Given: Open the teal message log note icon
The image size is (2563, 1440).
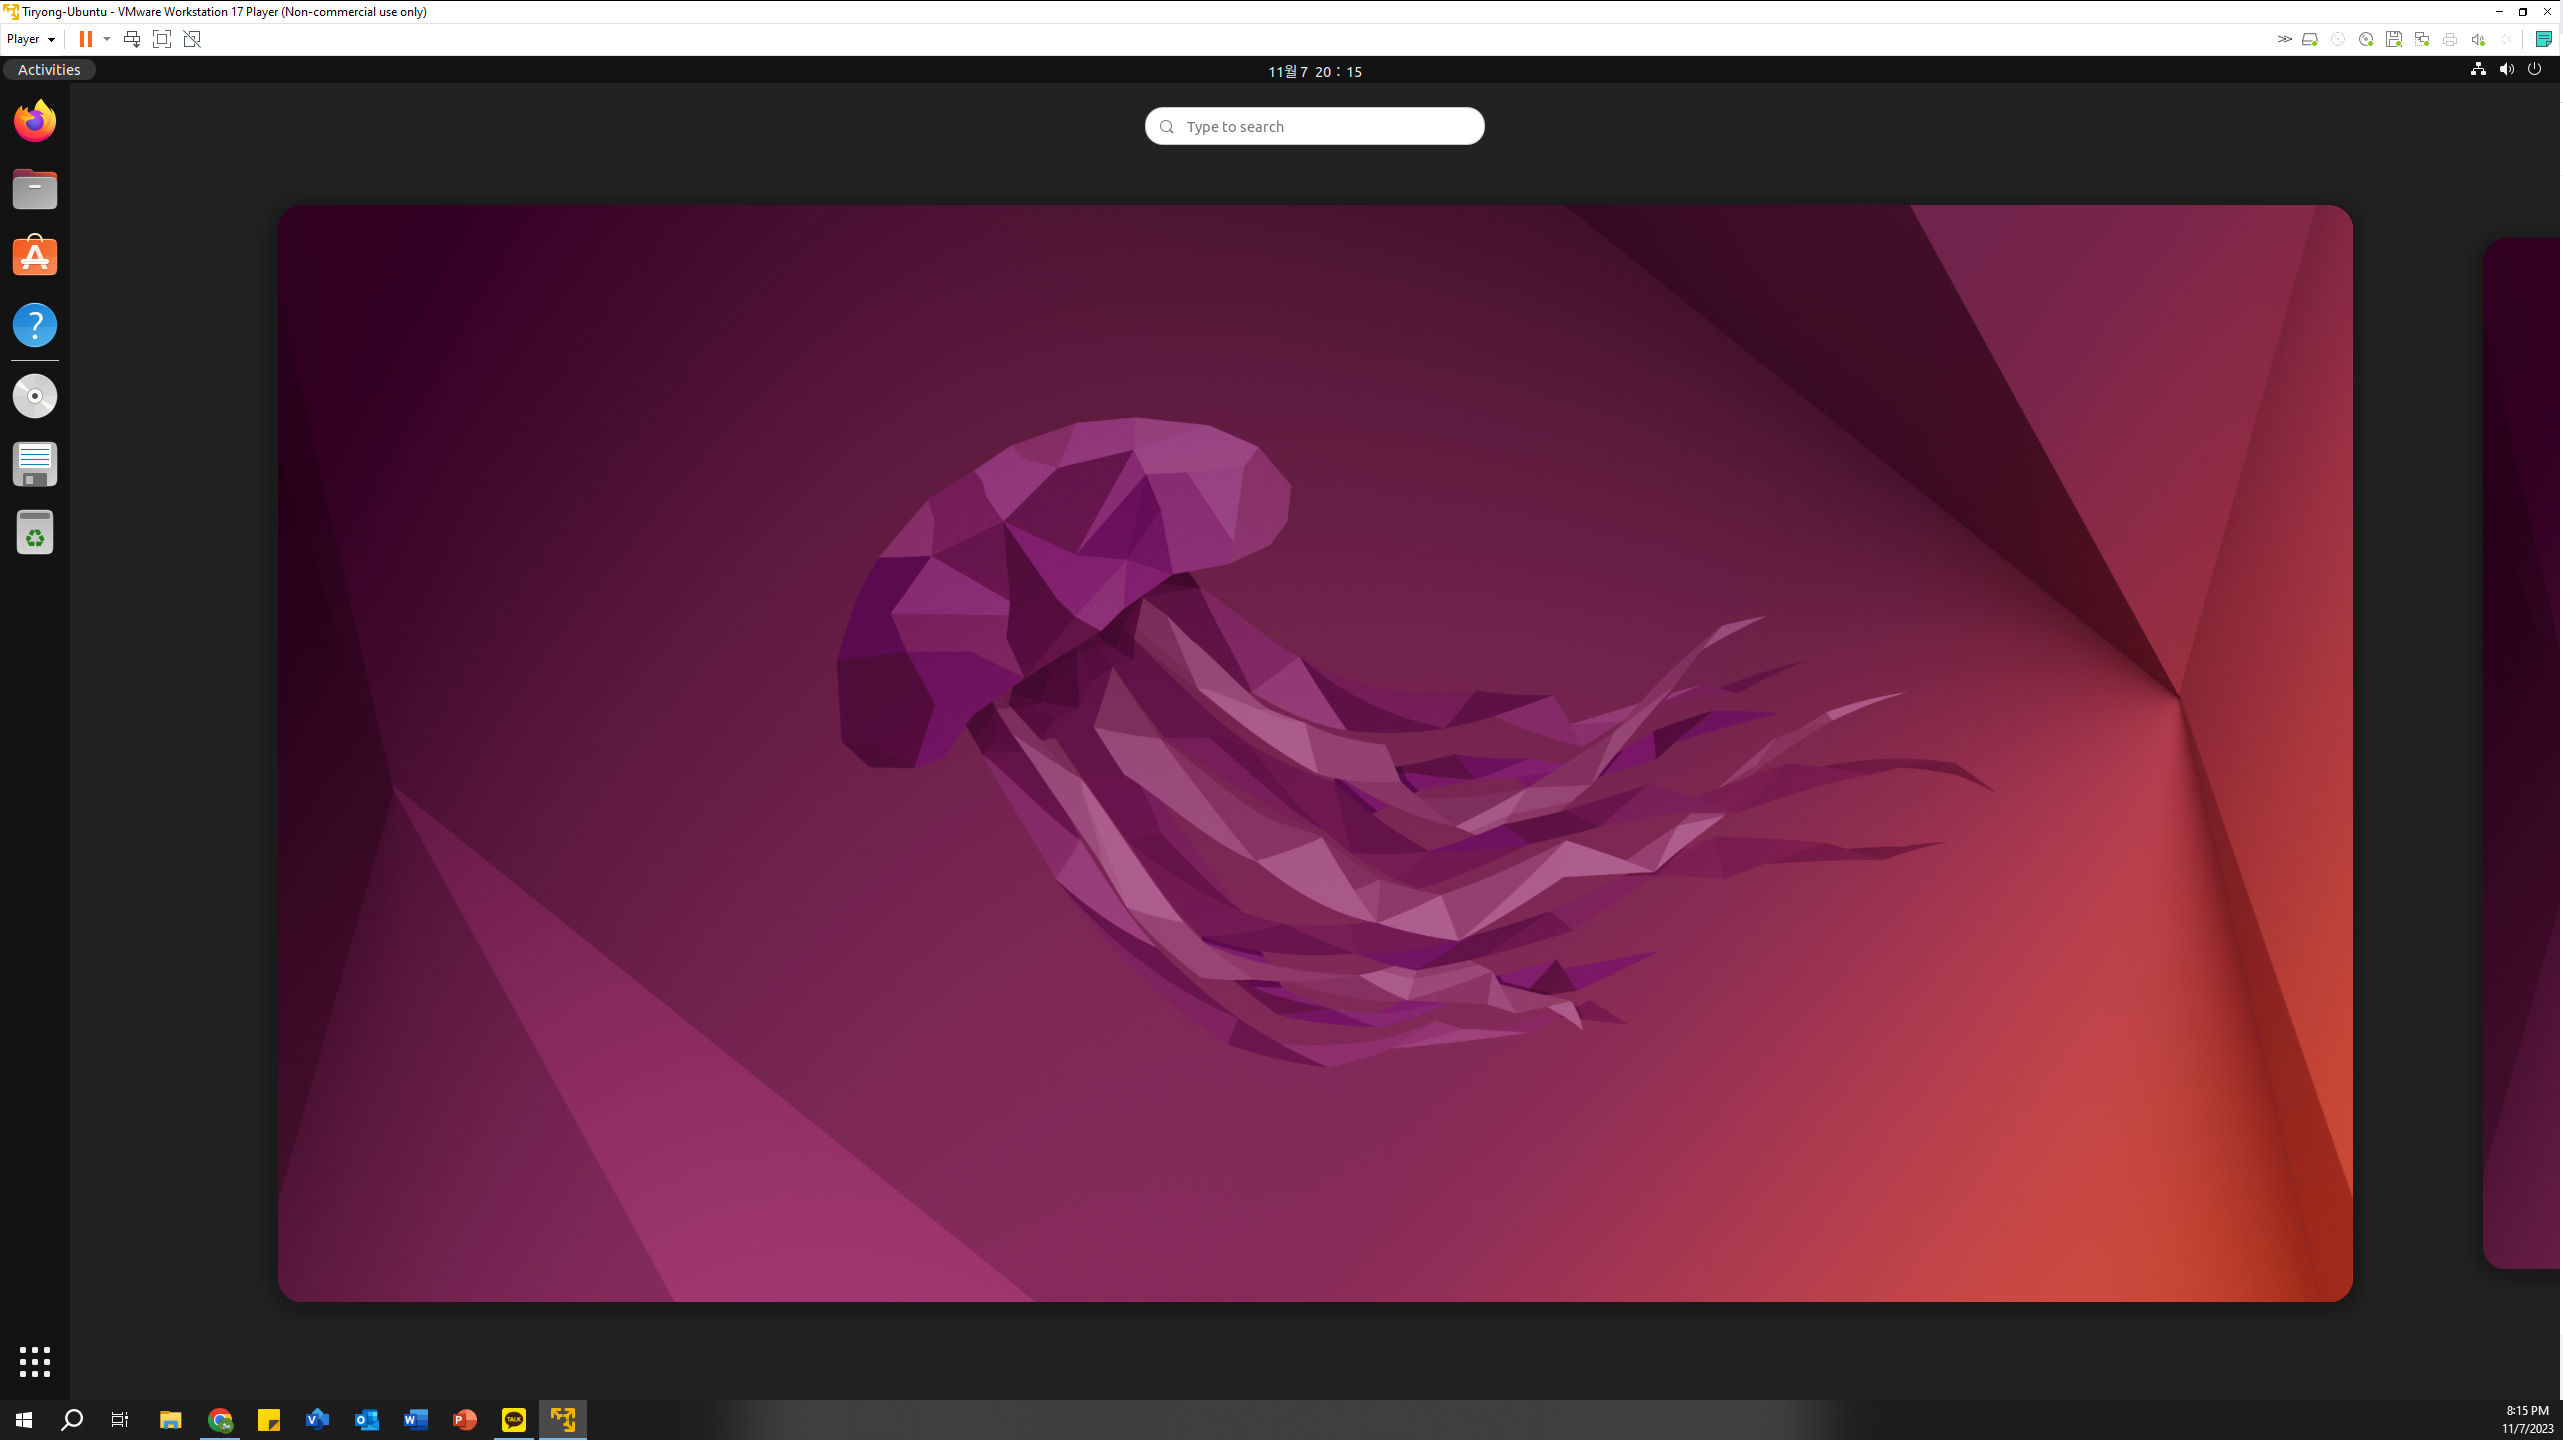Looking at the screenshot, I should 2544,39.
